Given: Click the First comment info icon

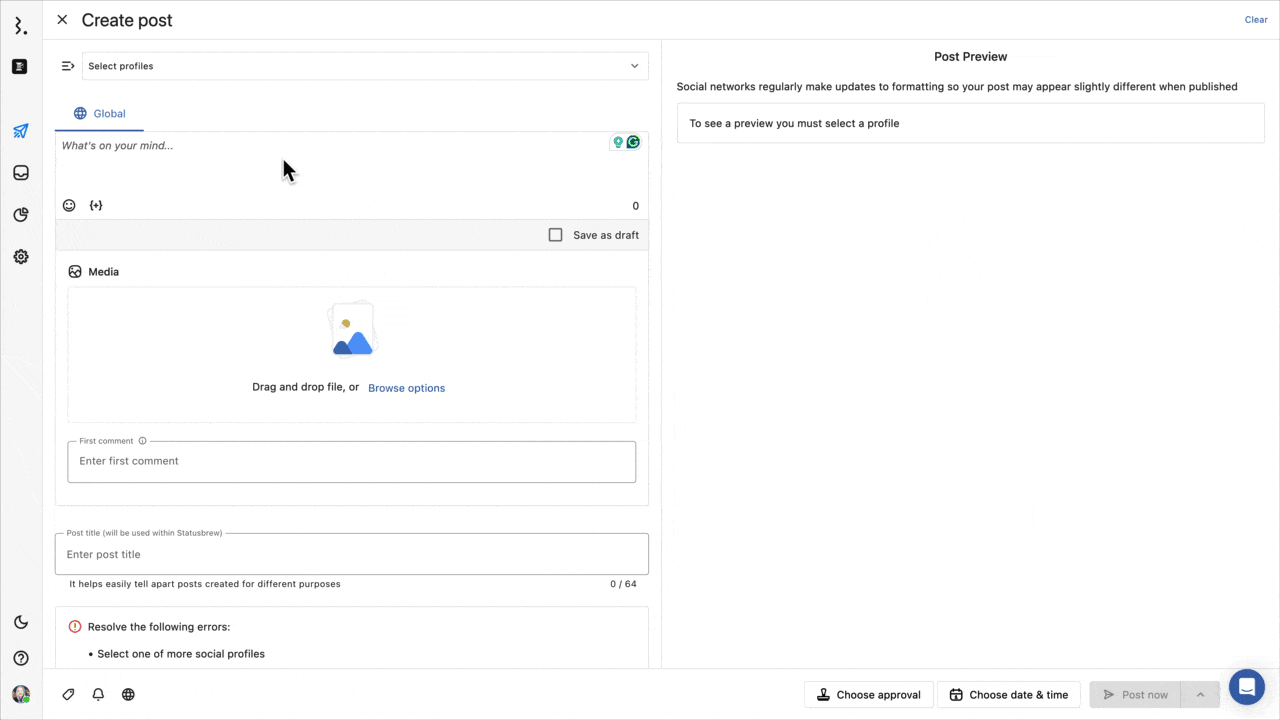Looking at the screenshot, I should [x=143, y=441].
